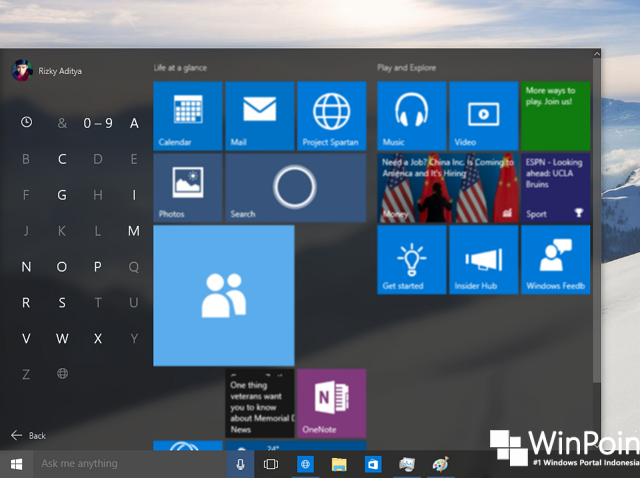Image resolution: width=640 pixels, height=478 pixels.
Task: Open the Paint palette taskbar icon
Action: [440, 464]
